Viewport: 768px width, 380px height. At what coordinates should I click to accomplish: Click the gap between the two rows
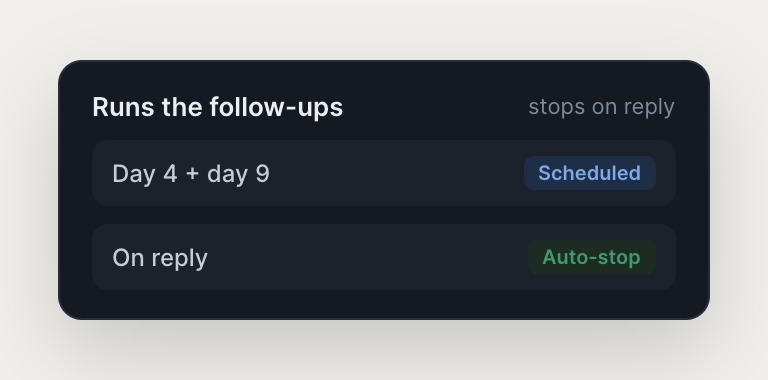(384, 215)
